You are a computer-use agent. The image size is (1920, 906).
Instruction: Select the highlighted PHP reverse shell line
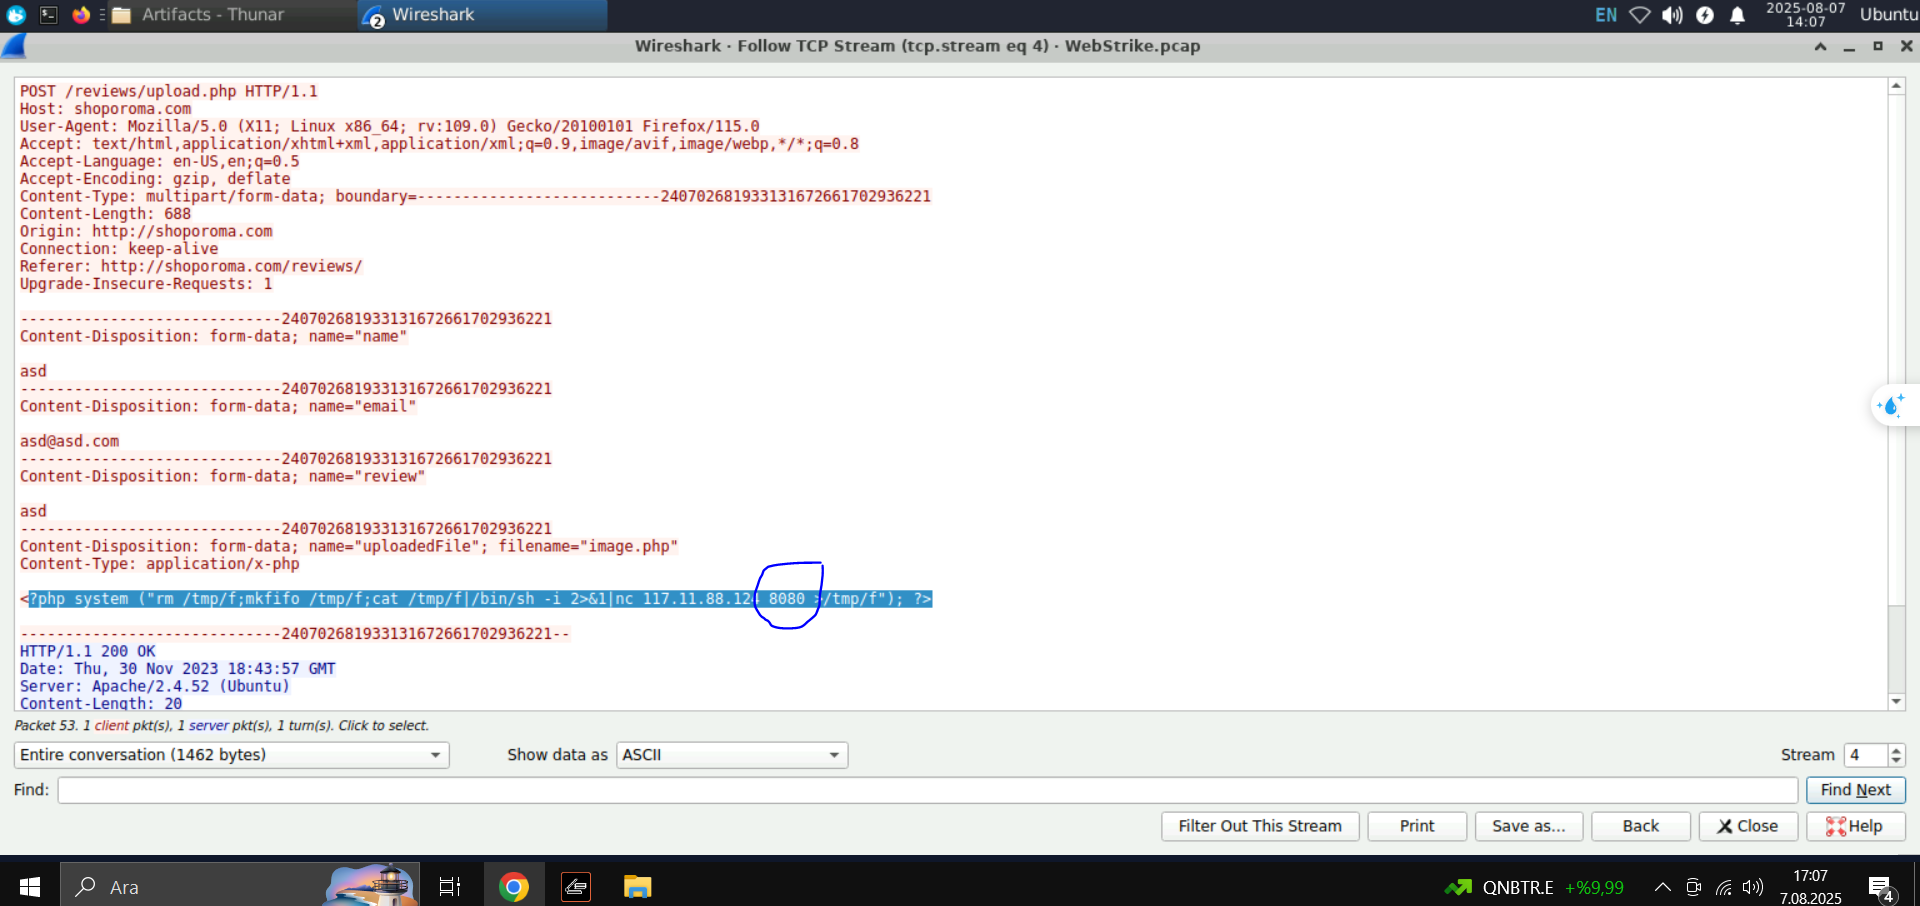476,599
